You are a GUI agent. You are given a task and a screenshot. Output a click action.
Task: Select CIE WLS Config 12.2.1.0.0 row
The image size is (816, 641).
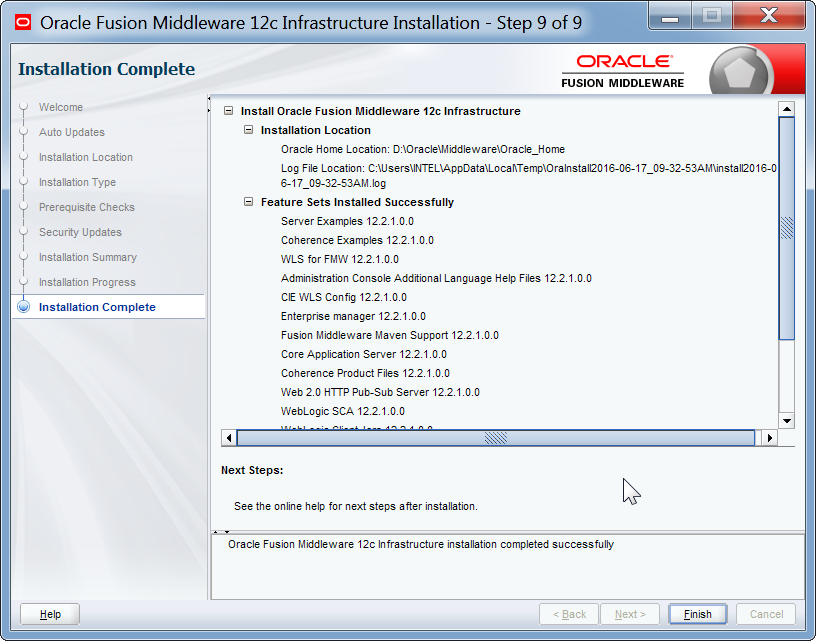pos(343,297)
